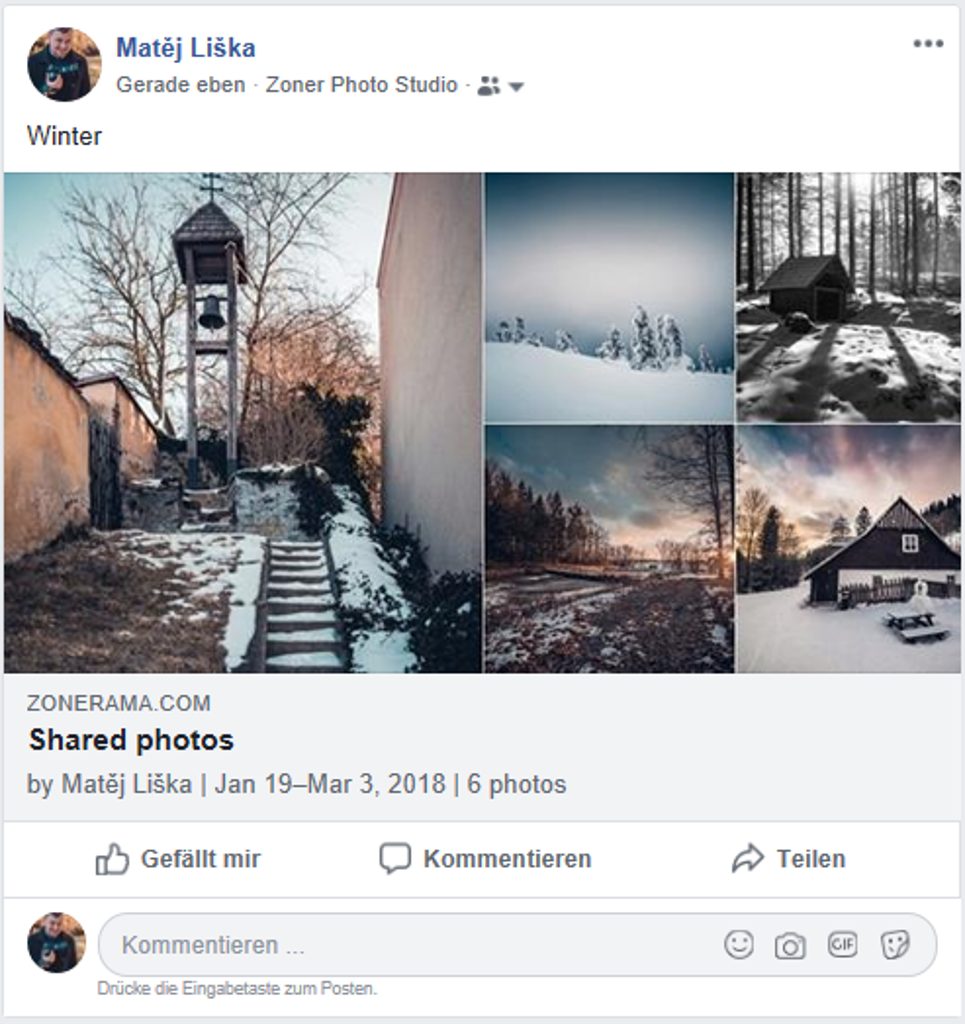
Task: View the snowy cottage with snowman photo
Action: (848, 548)
